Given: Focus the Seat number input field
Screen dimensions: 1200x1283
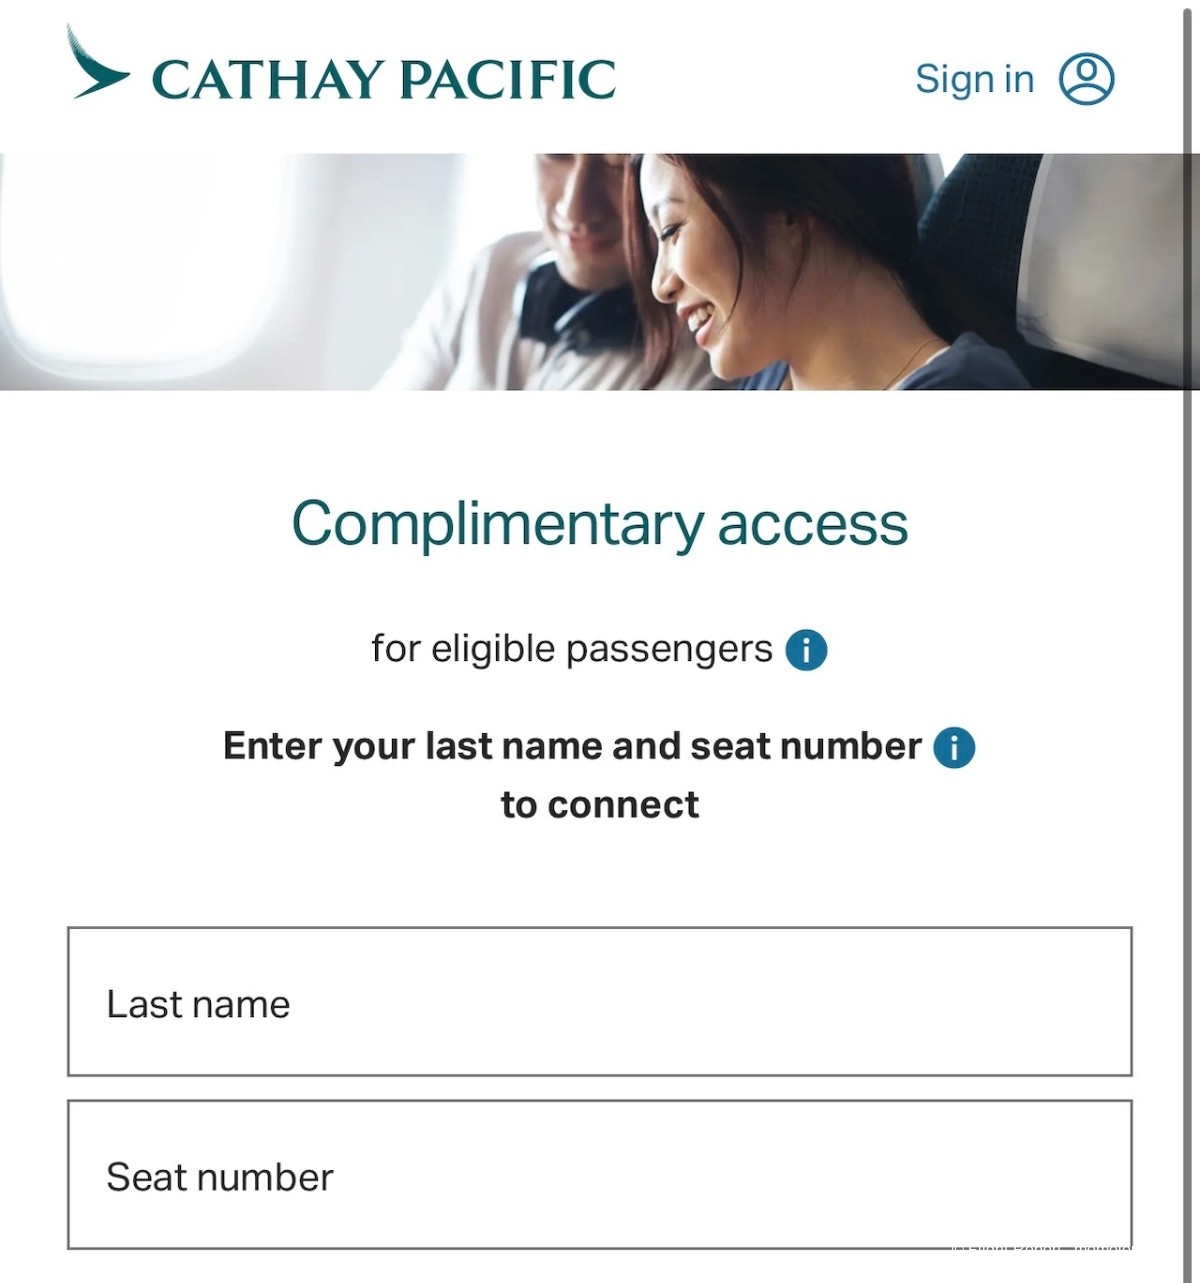Looking at the screenshot, I should pos(600,1175).
